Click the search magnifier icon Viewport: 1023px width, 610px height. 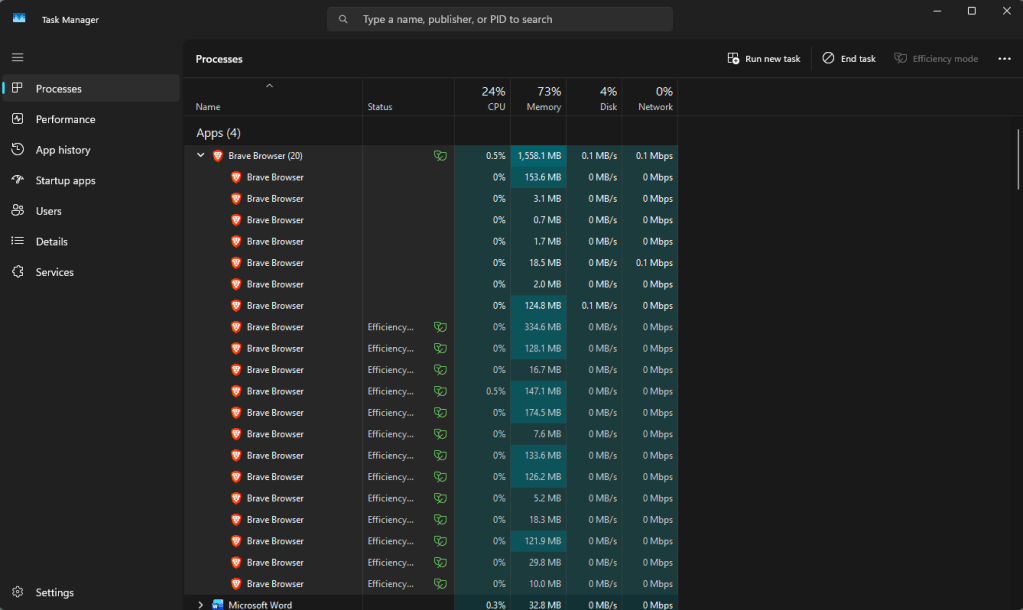tap(343, 19)
